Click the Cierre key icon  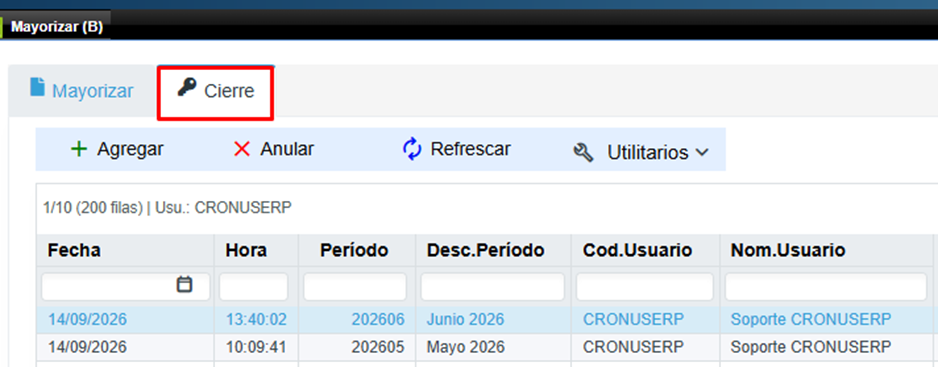click(187, 89)
